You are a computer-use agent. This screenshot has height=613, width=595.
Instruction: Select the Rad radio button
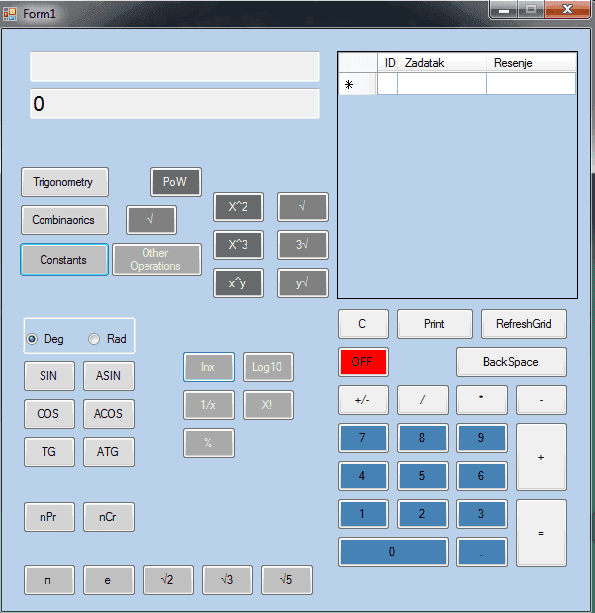(94, 339)
